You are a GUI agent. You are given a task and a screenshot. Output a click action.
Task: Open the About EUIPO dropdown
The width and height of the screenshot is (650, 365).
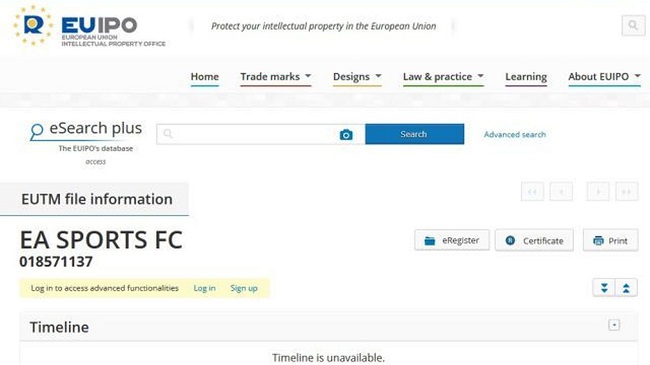(604, 77)
